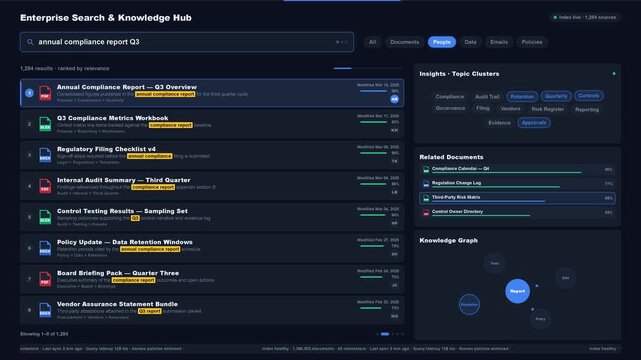
Task: Click the XLSX icon of Control Testing Results
Action: tap(45, 217)
